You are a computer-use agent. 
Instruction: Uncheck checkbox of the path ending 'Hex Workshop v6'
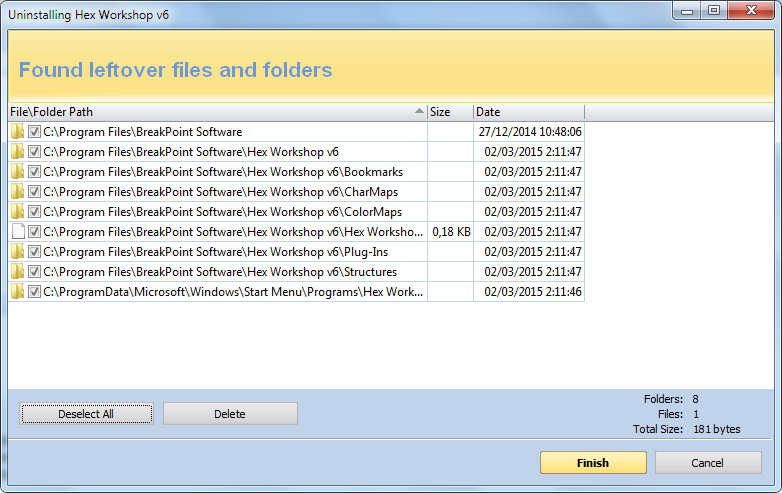pos(34,152)
